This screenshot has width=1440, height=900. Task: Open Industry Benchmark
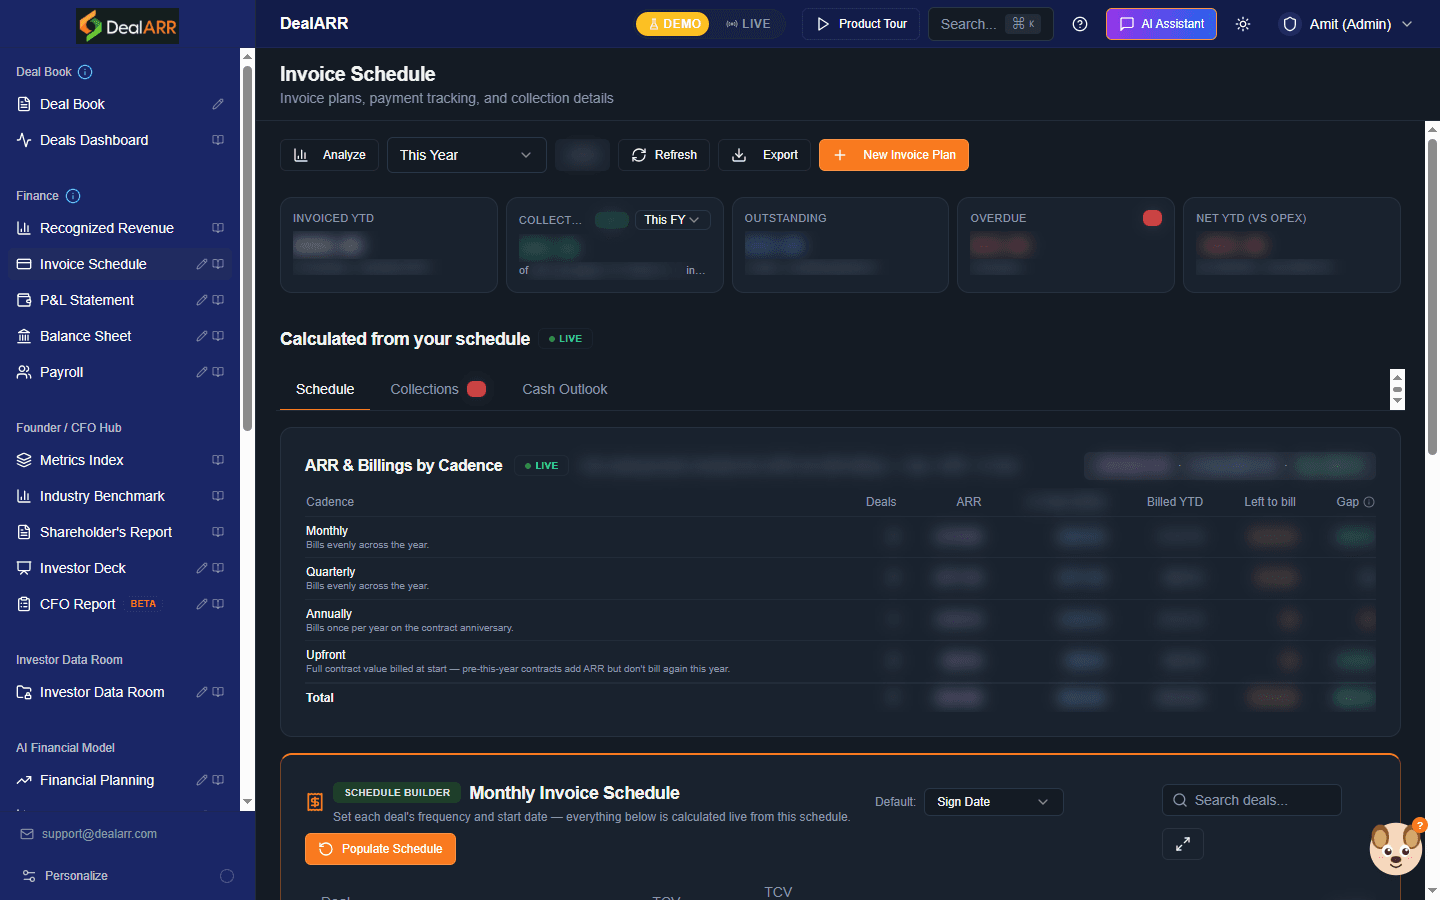pyautogui.click(x=102, y=496)
